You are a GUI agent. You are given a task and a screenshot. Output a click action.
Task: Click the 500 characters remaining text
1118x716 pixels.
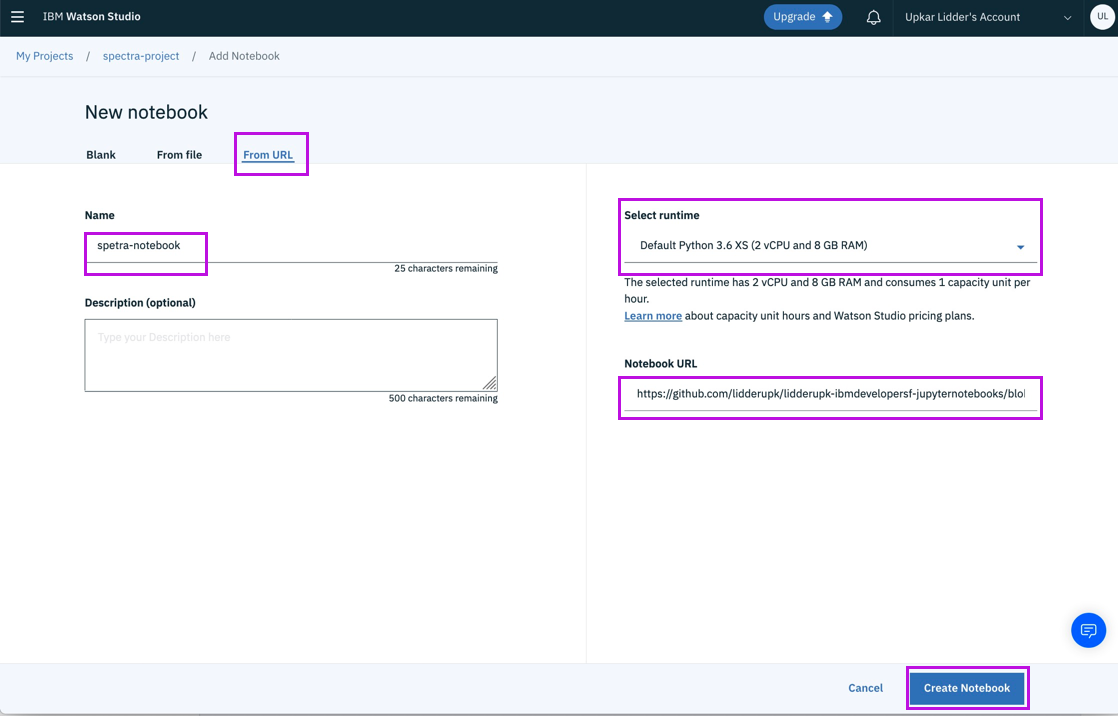443,399
